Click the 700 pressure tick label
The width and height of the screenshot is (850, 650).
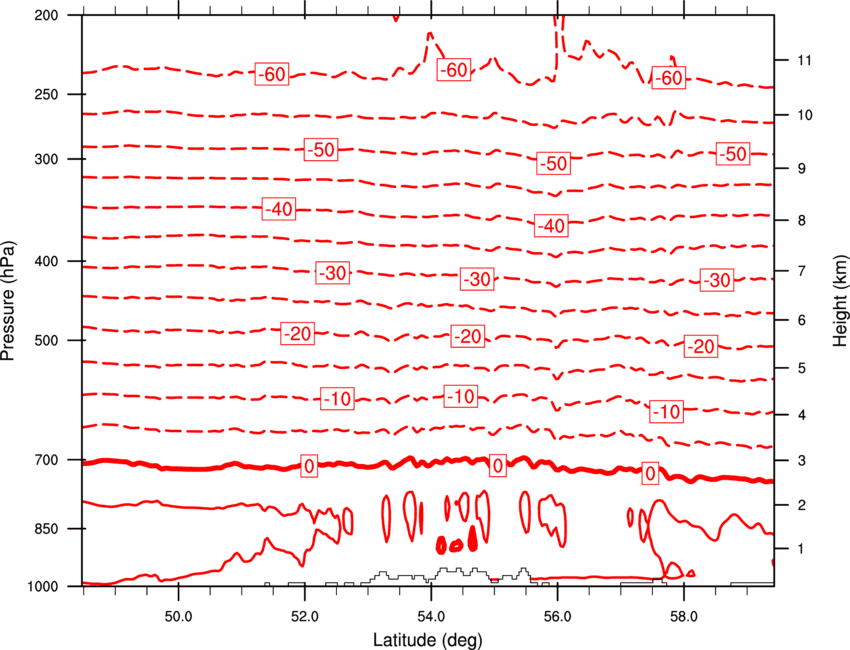click(47, 460)
